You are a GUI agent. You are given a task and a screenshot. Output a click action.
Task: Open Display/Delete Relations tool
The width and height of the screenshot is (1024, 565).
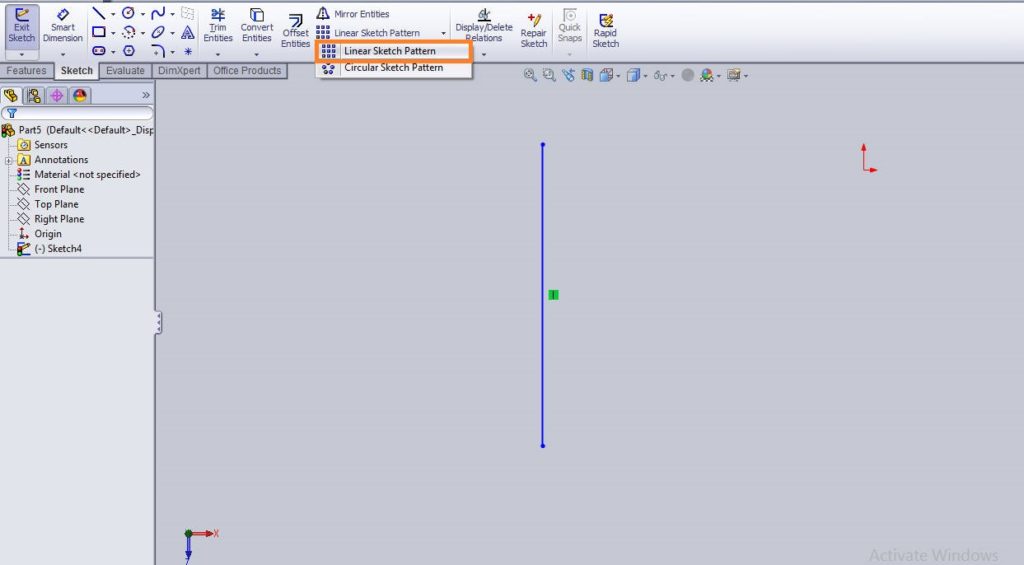tap(484, 25)
